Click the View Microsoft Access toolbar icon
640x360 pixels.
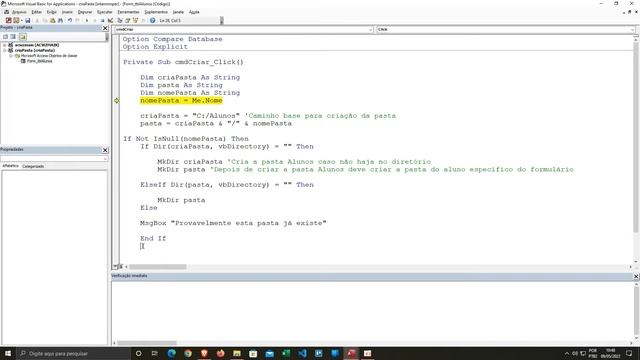[x=9, y=20]
